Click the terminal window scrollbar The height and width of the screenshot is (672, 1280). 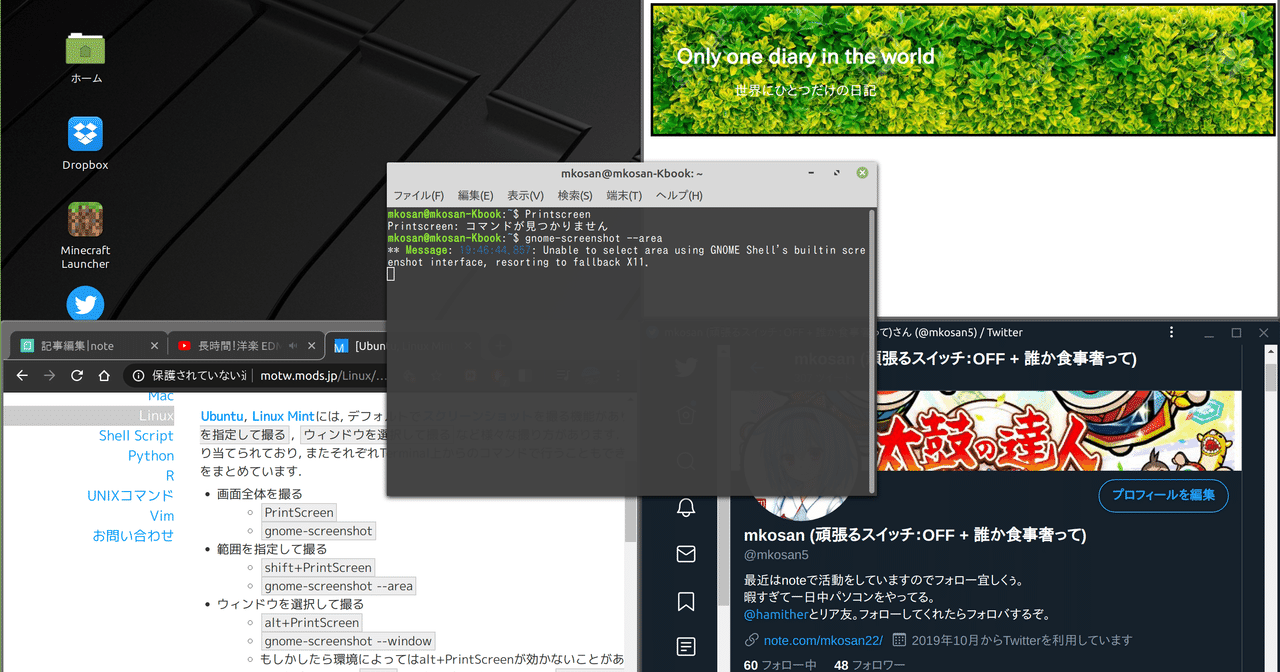[872, 350]
